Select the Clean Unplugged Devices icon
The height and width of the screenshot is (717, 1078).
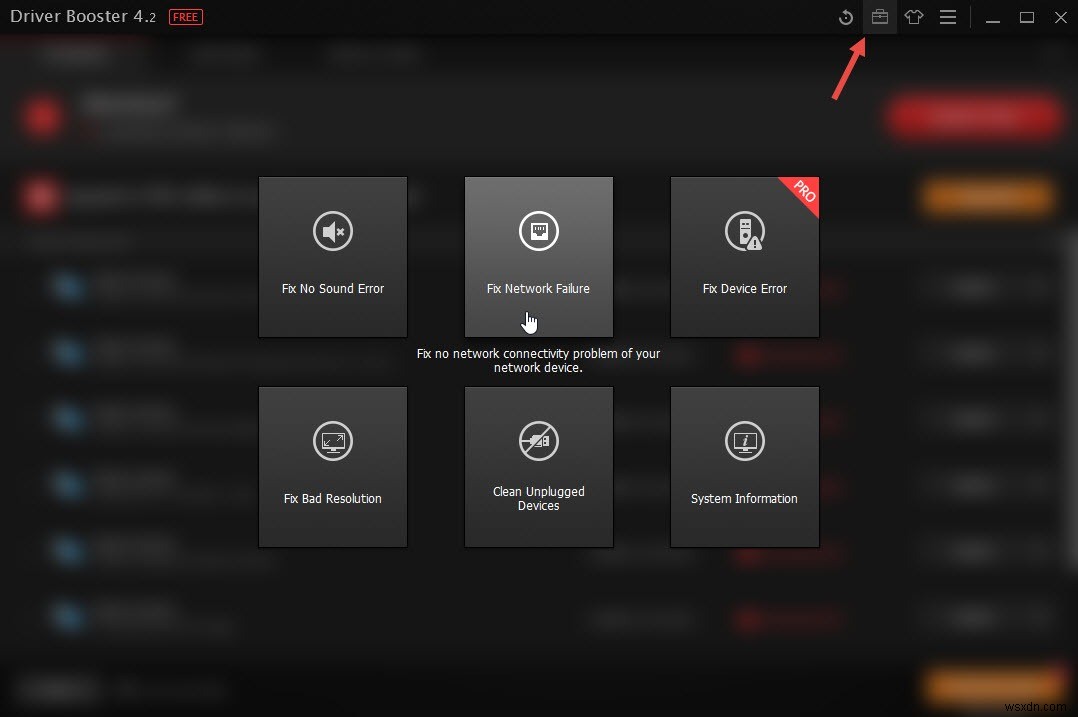coord(538,441)
